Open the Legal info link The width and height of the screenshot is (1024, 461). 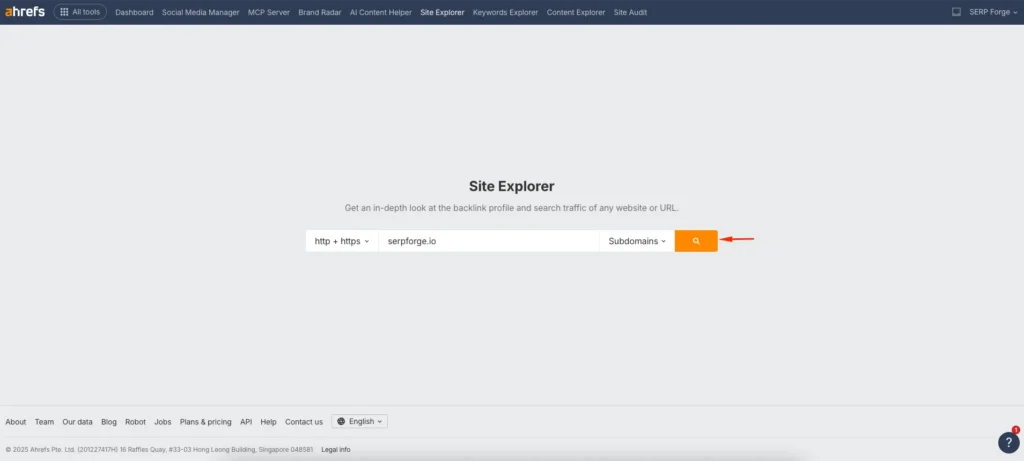336,449
